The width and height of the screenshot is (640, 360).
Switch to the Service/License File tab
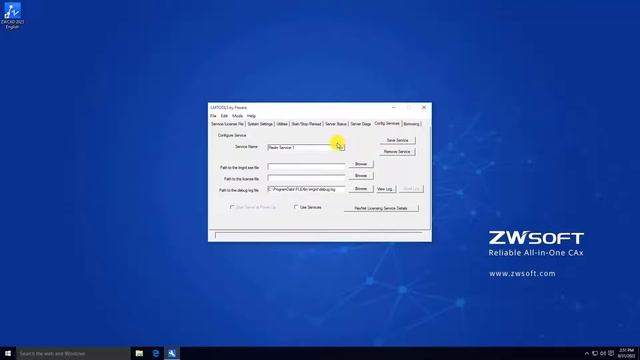click(227, 124)
